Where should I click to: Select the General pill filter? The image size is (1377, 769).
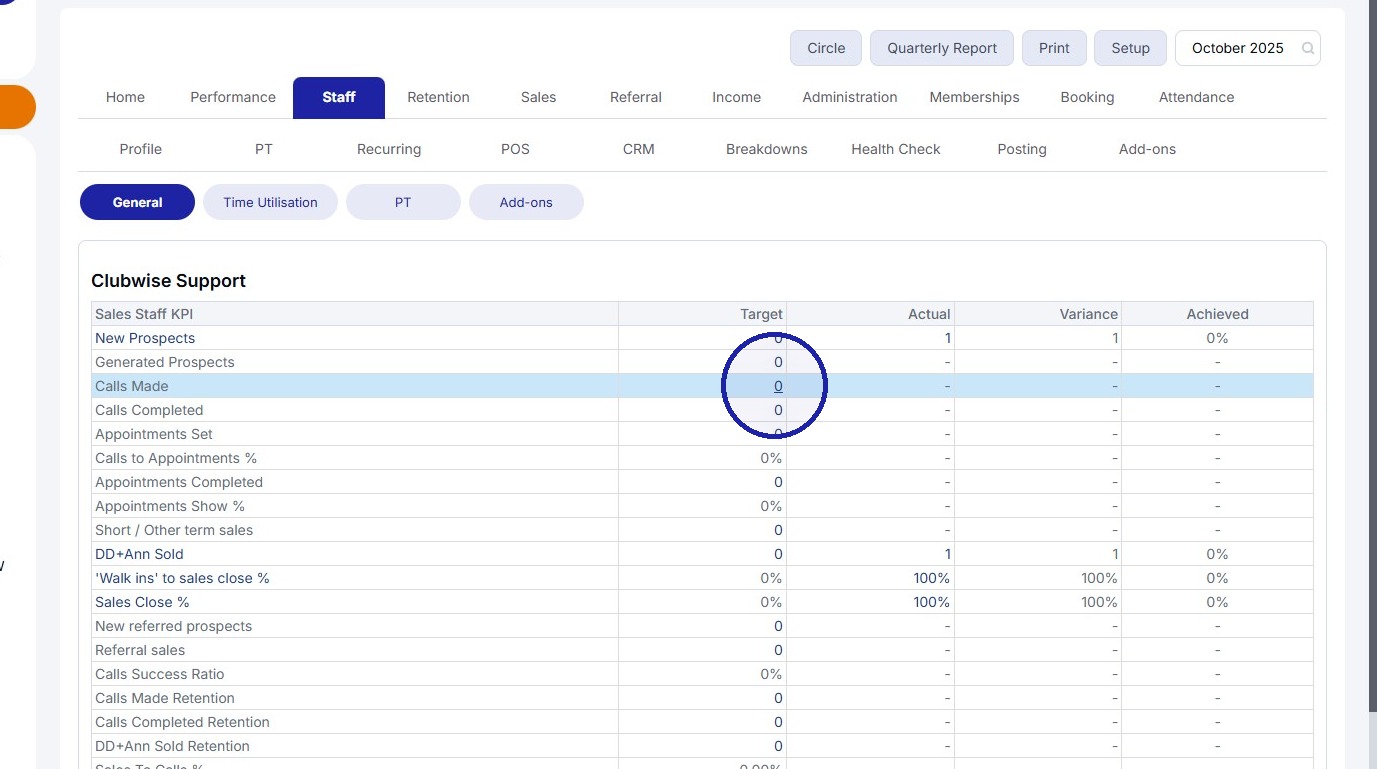(137, 202)
